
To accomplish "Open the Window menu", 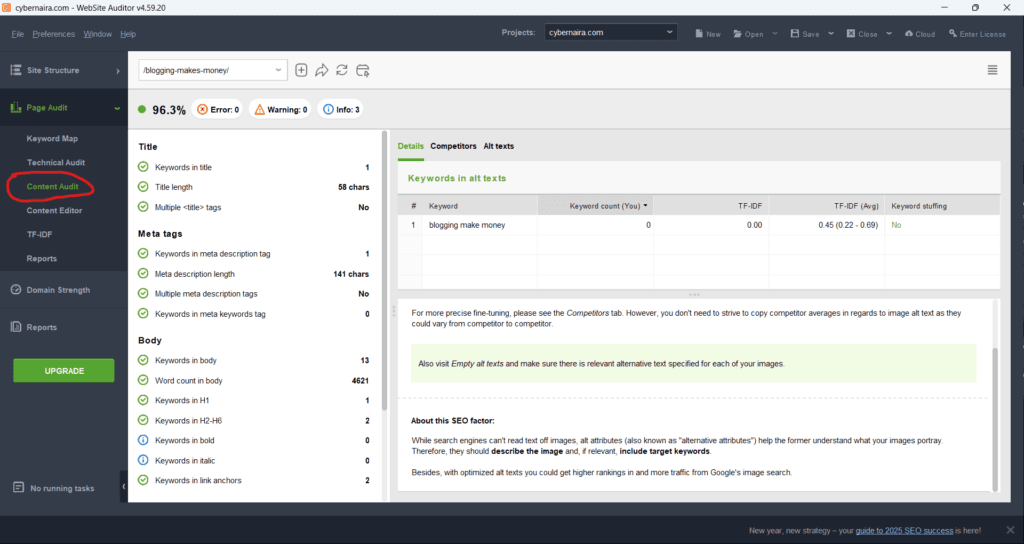I will point(97,34).
